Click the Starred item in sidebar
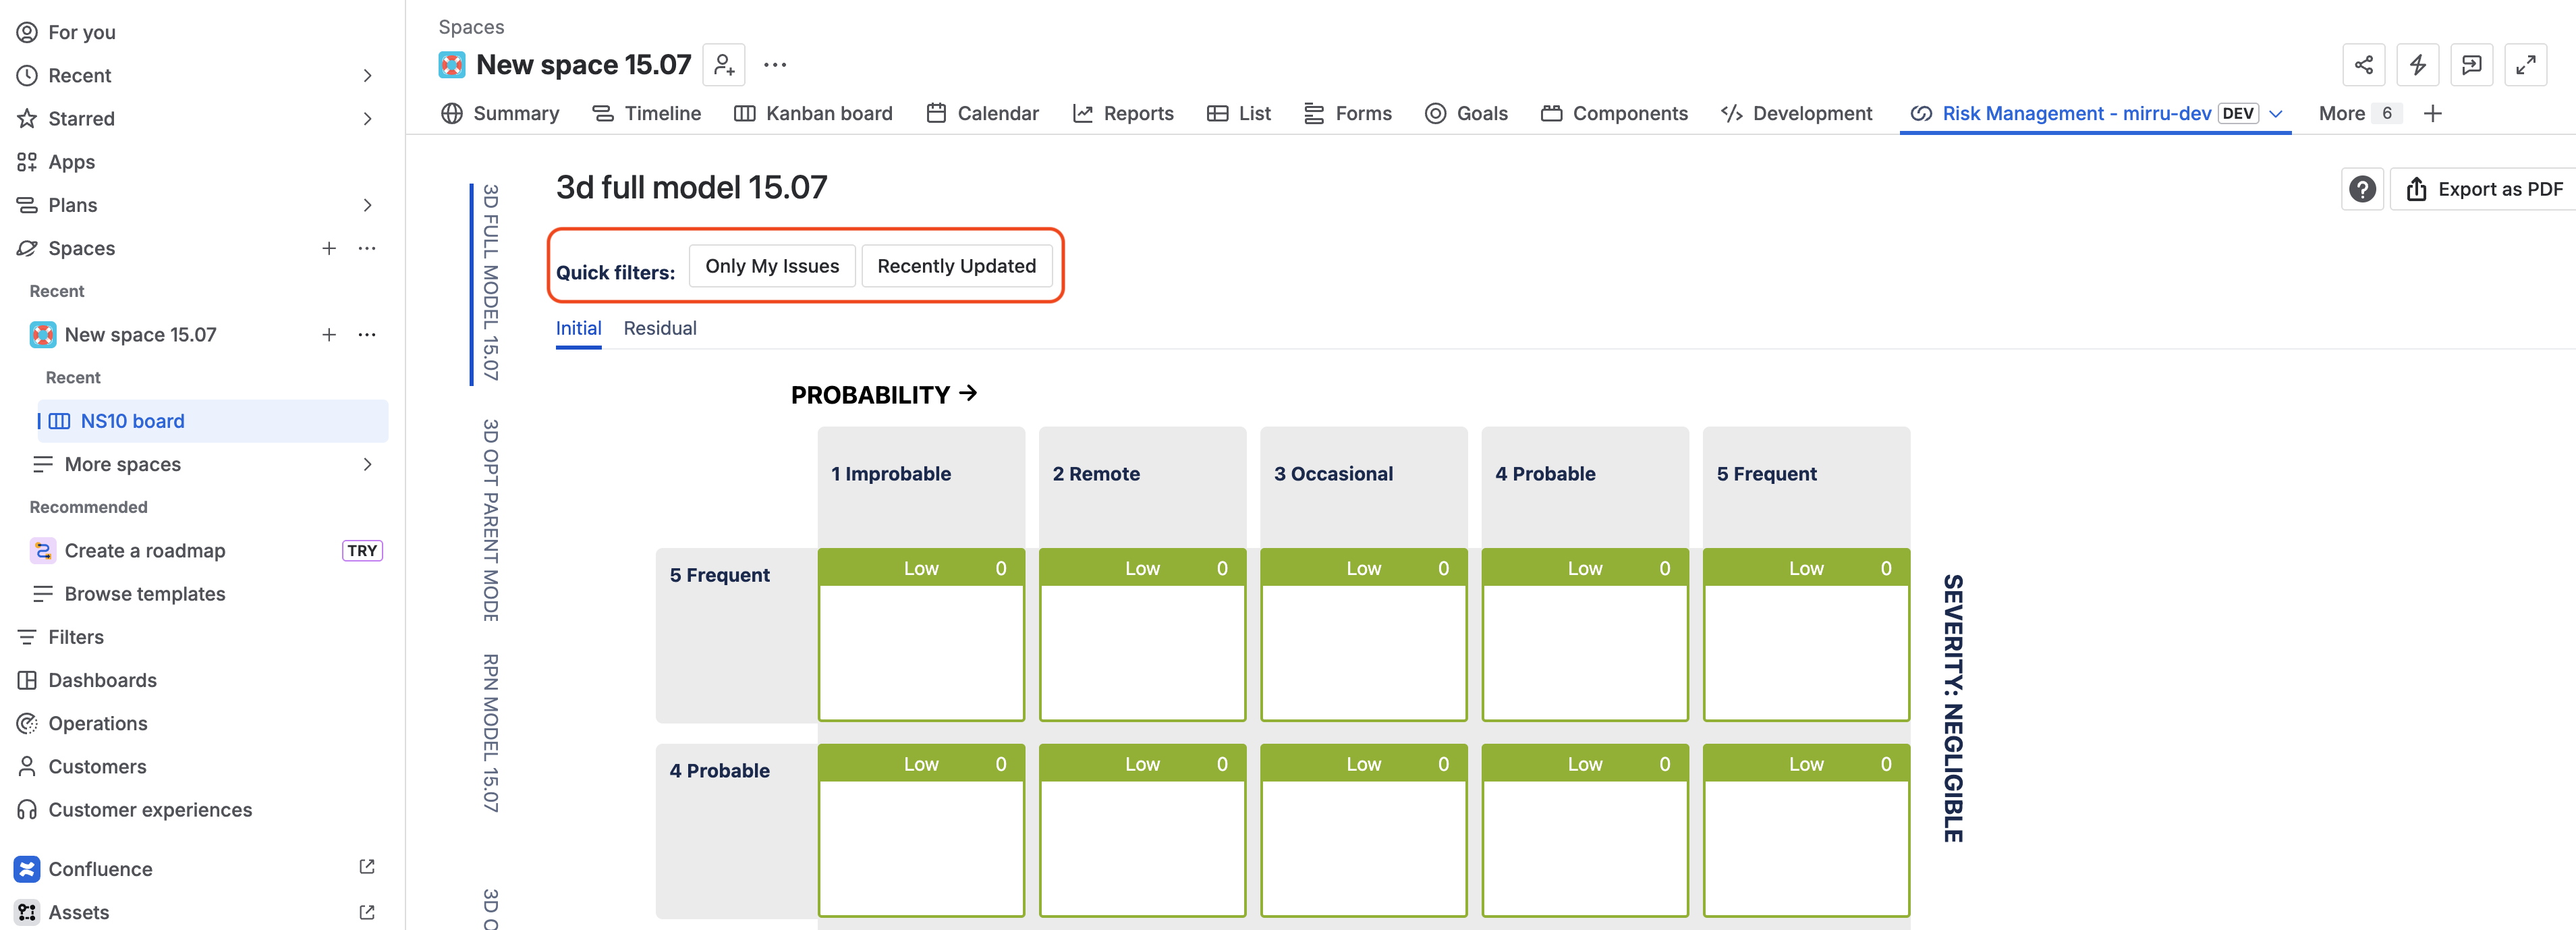The height and width of the screenshot is (930, 2576). coord(82,119)
